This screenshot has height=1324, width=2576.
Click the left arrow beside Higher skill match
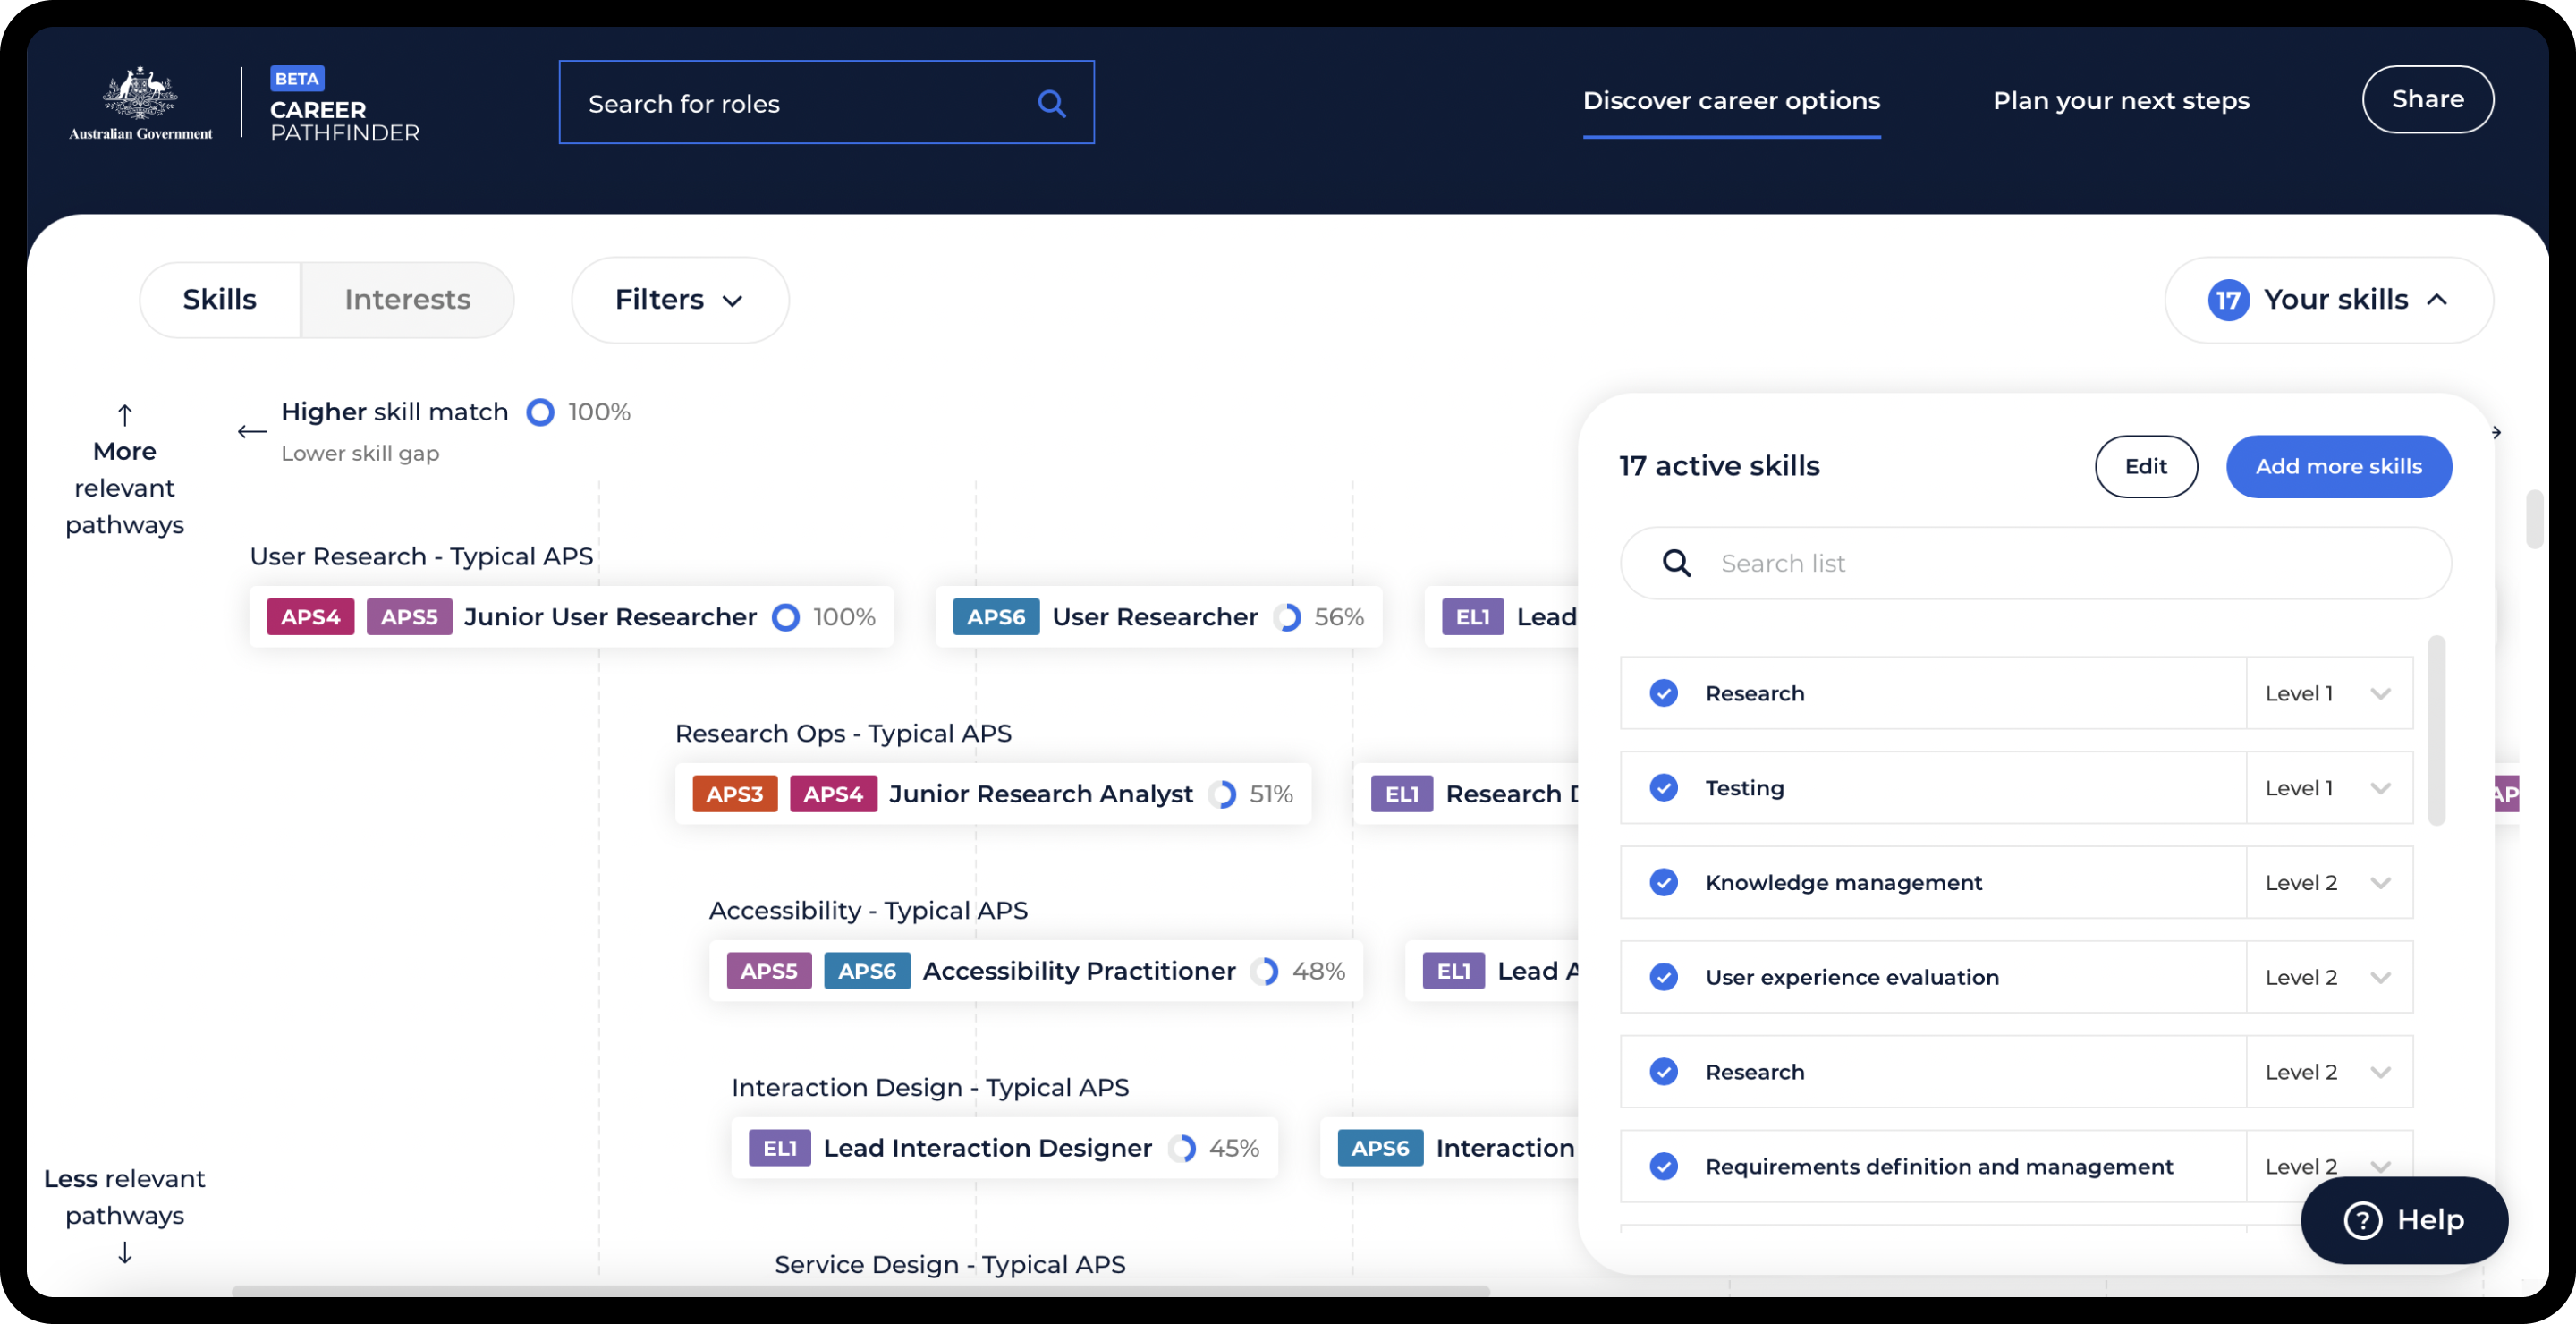click(x=252, y=432)
